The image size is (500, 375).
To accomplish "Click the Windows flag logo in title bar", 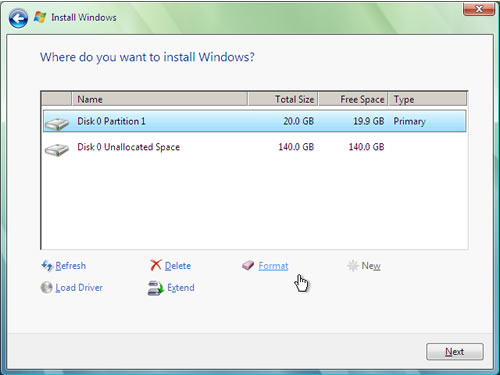I will pyautogui.click(x=40, y=17).
